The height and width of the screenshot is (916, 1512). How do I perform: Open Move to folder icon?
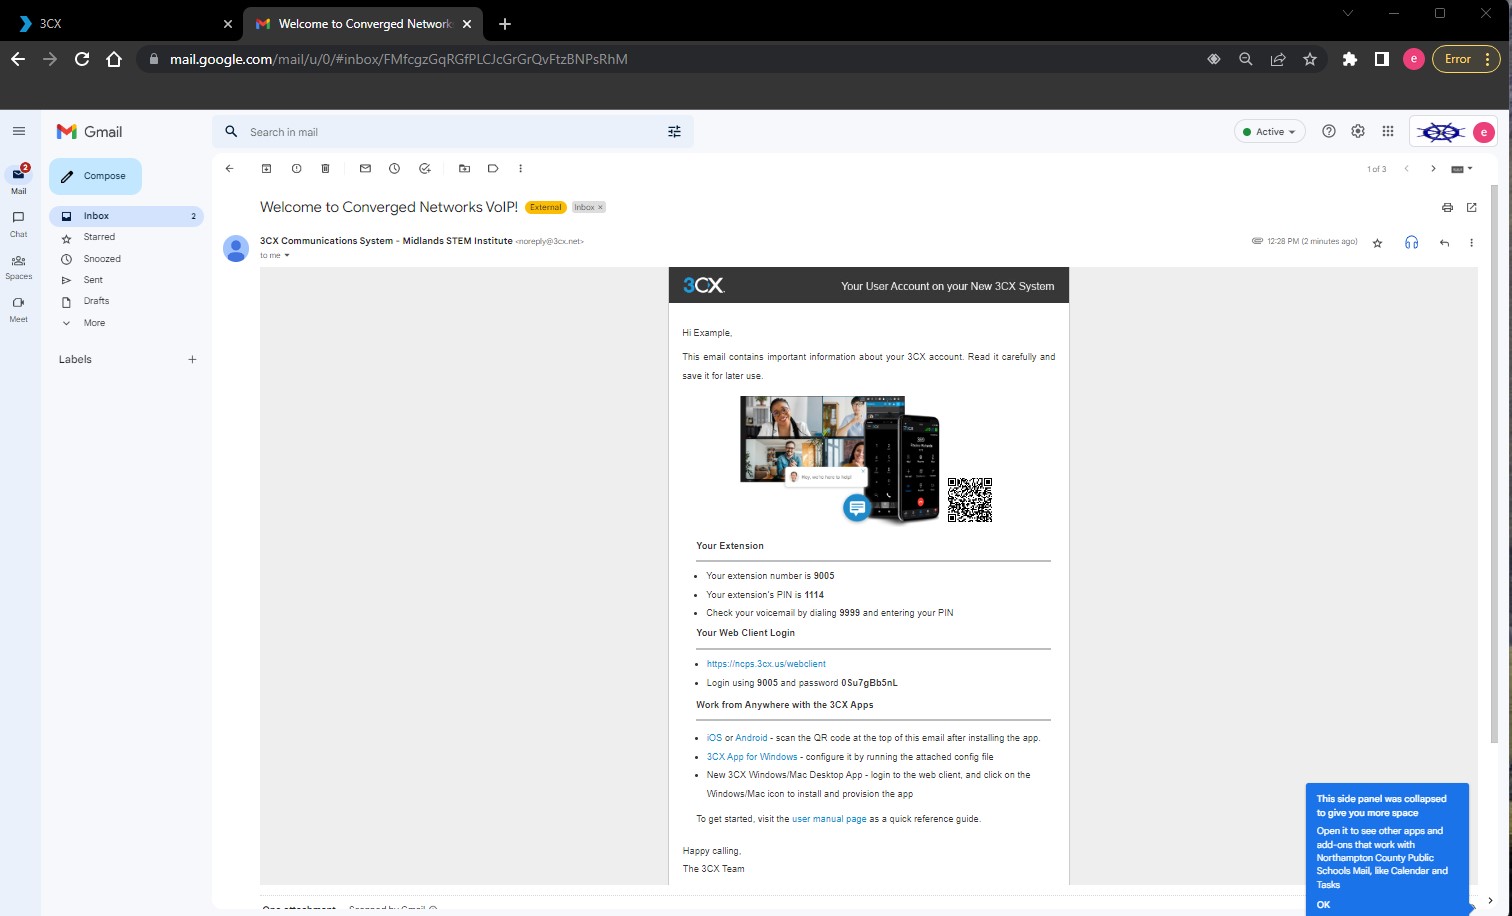(464, 169)
